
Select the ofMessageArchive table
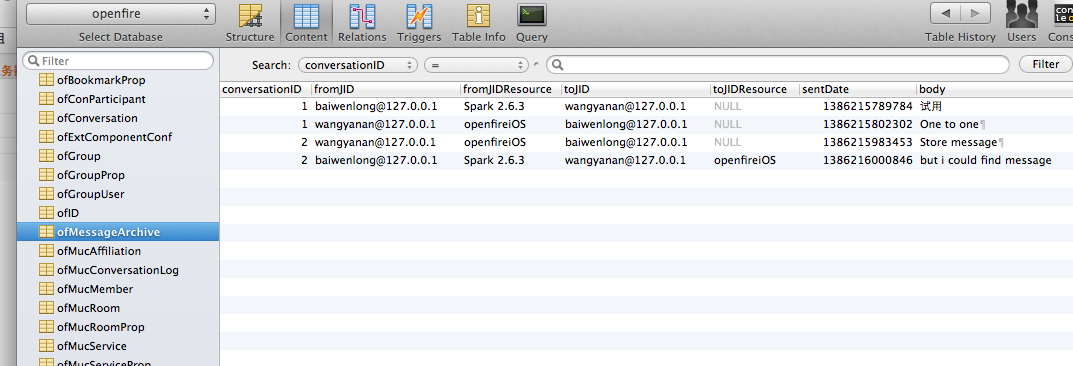tap(118, 232)
